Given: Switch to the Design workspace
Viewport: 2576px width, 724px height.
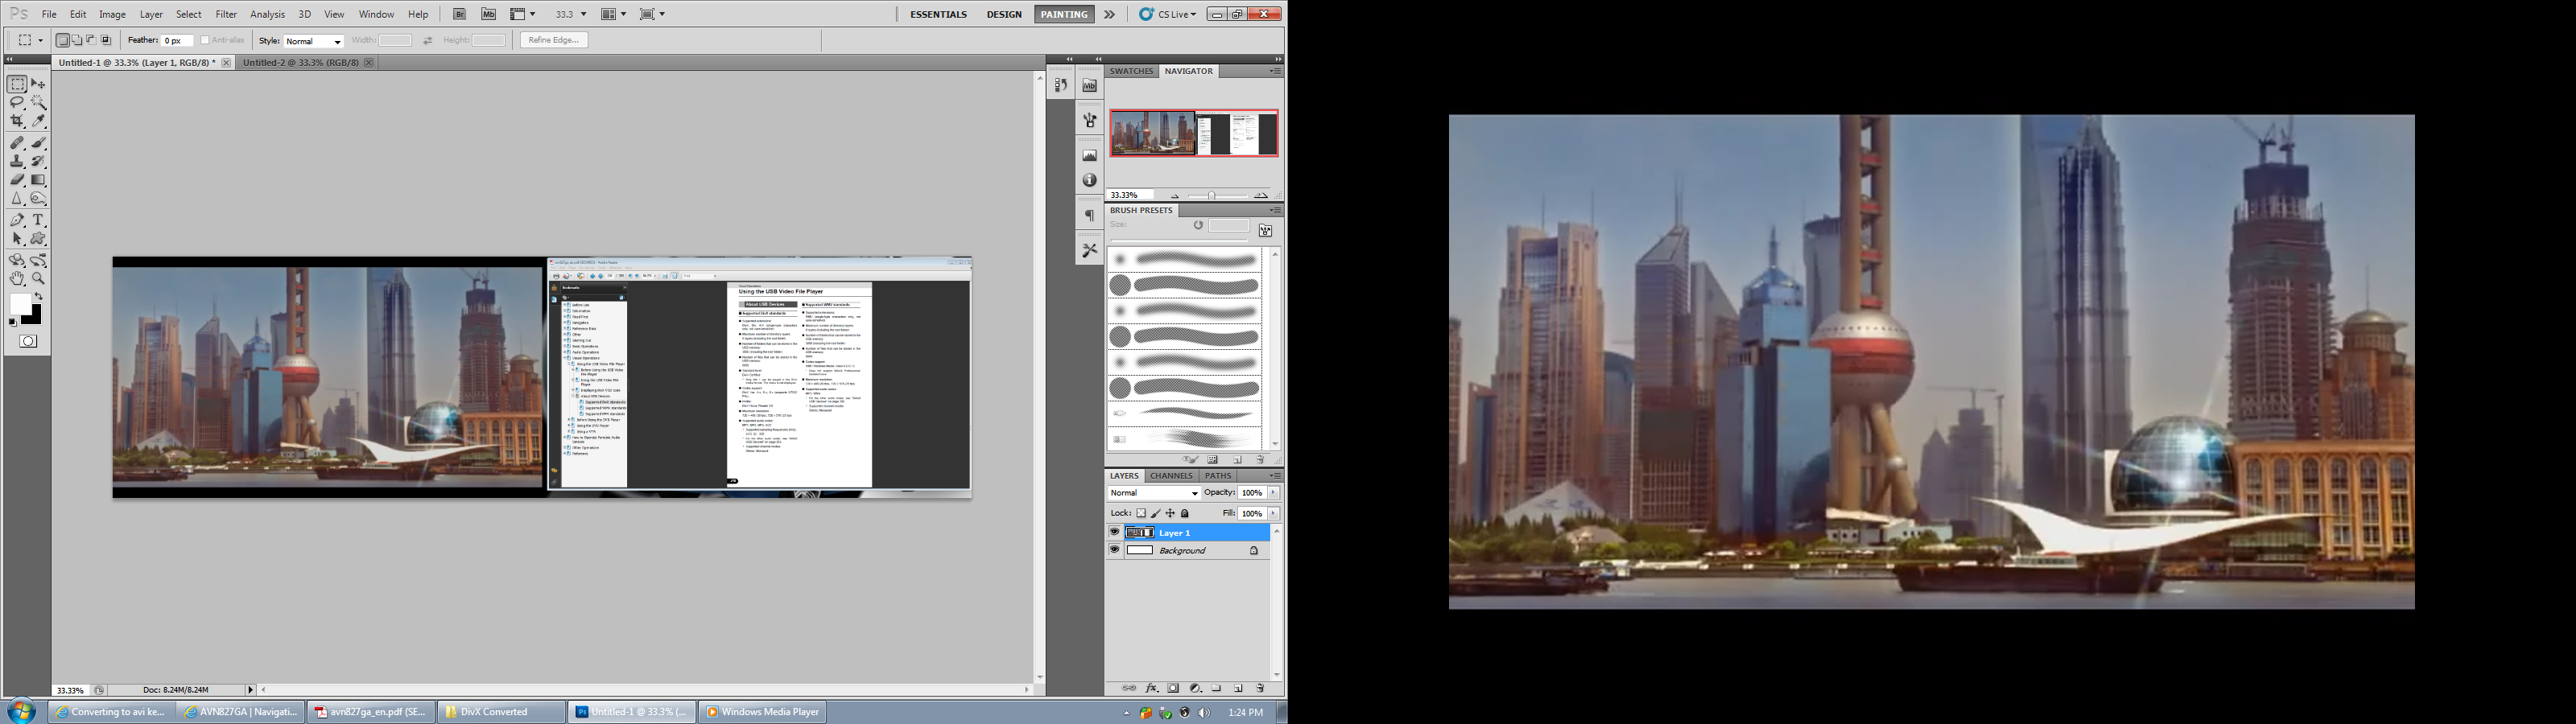Looking at the screenshot, I should (1003, 14).
